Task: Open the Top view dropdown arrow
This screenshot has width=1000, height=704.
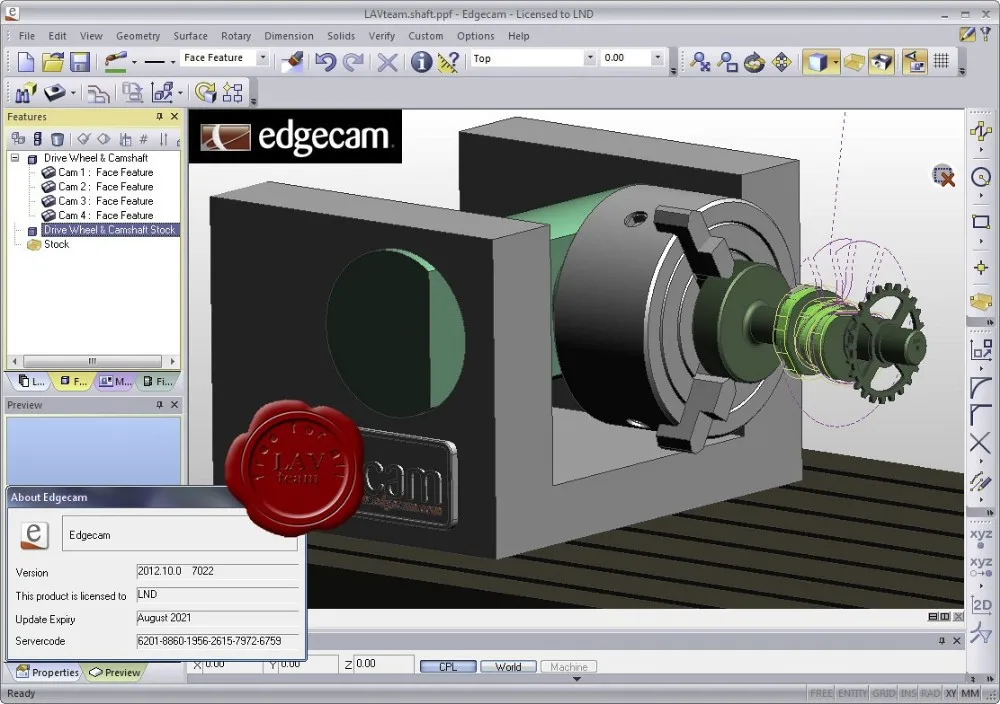Action: tap(590, 58)
